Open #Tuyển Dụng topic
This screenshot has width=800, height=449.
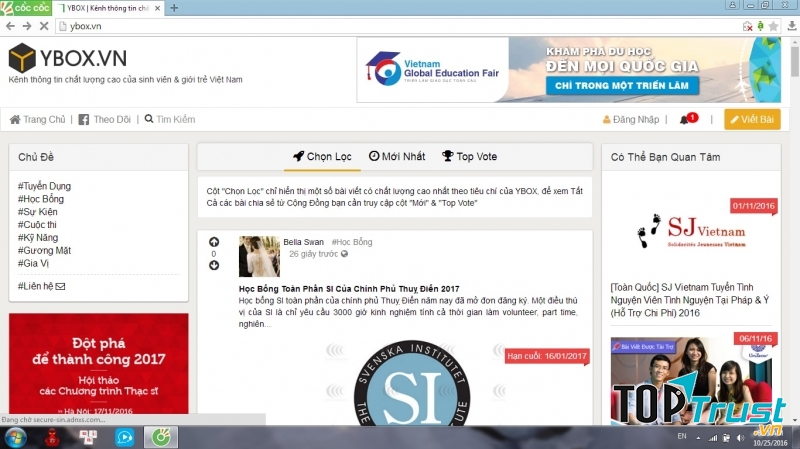coord(44,186)
